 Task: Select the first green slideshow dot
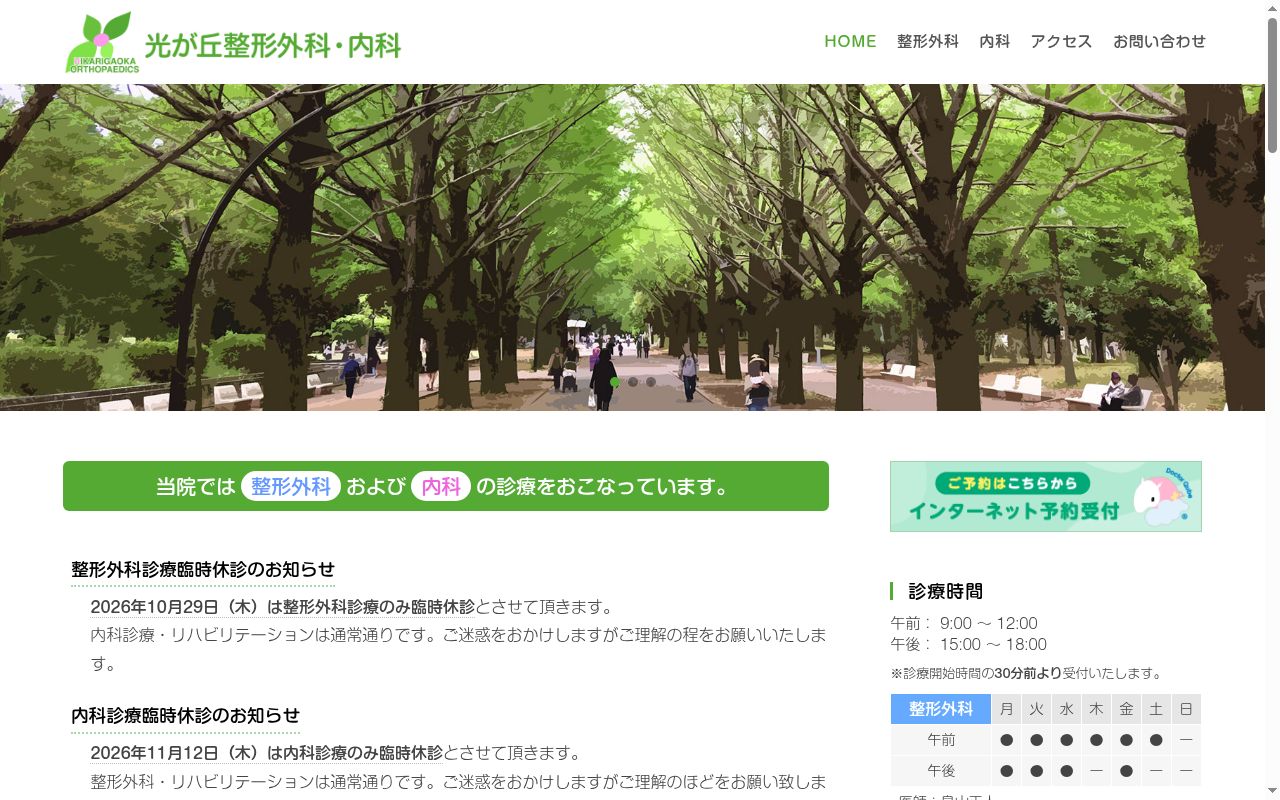tap(615, 382)
